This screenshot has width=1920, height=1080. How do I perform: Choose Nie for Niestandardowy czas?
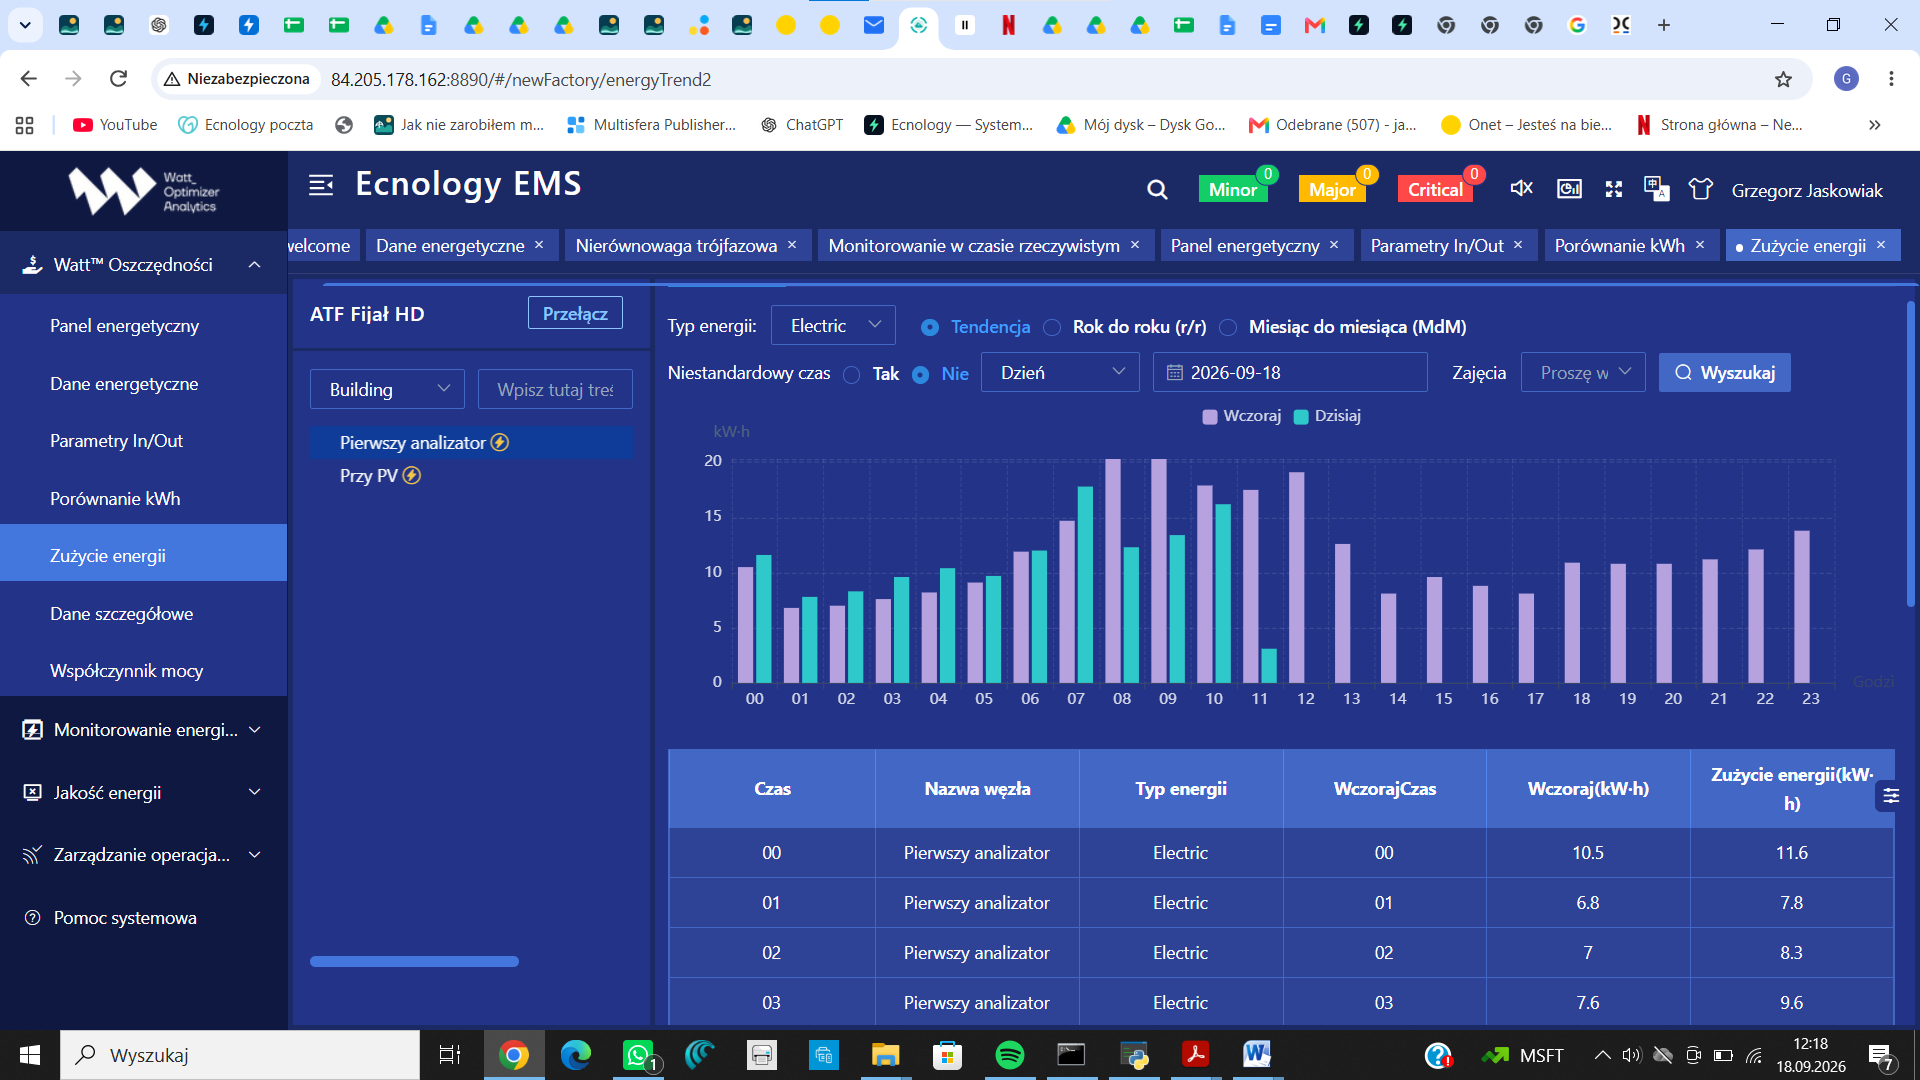point(920,374)
